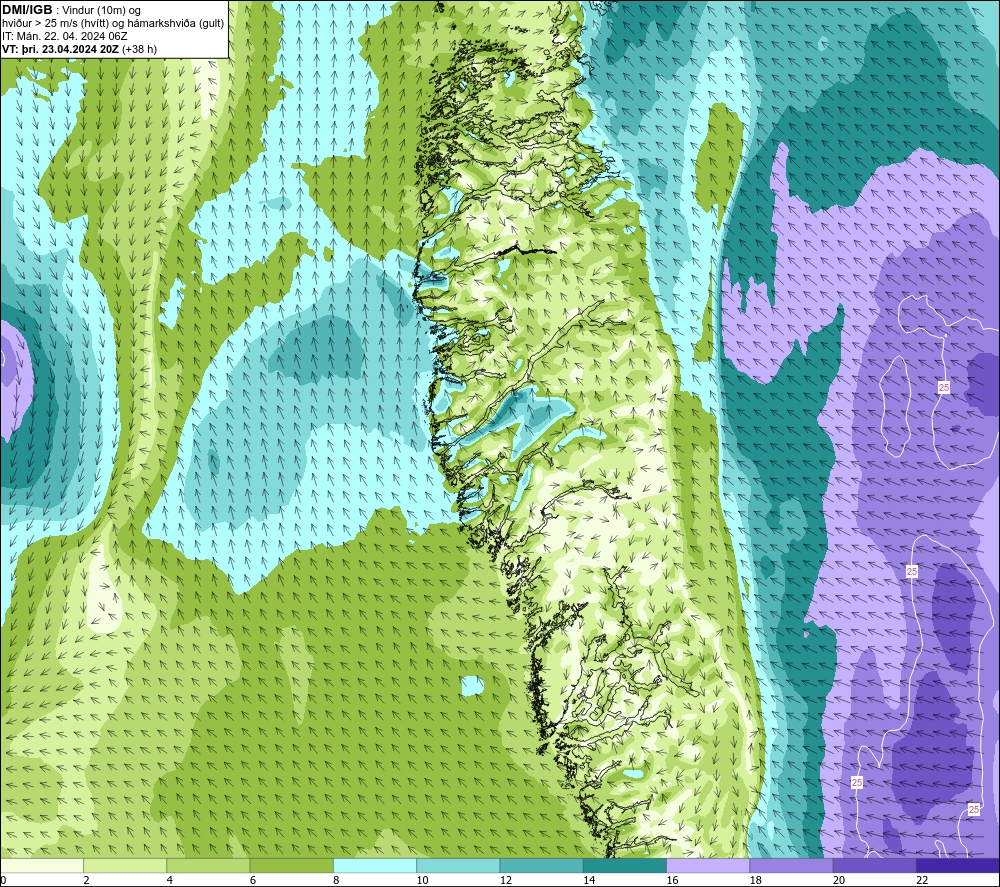Pick the 4–6 m/s green legend swatch
Screen dimensions: 1000x887
click(208, 865)
